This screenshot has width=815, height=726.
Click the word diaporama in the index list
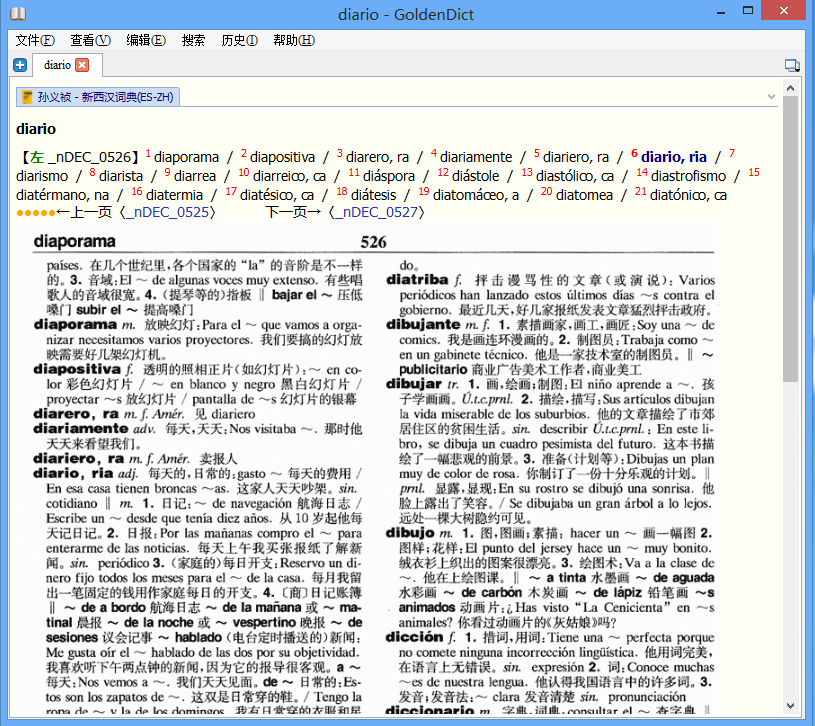click(187, 157)
